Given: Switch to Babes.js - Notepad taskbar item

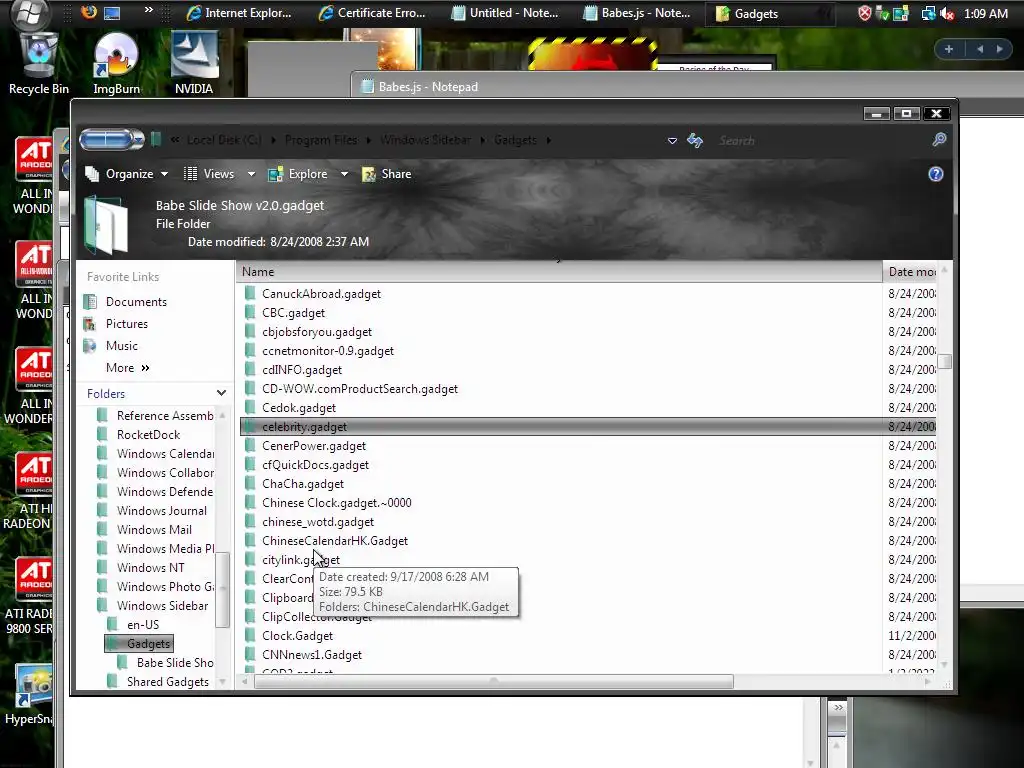Looking at the screenshot, I should (x=637, y=13).
